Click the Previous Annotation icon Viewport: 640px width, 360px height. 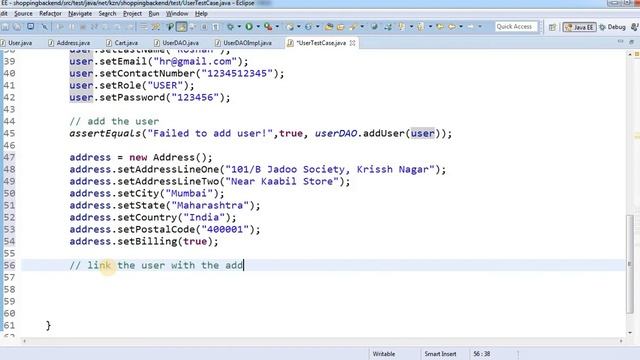point(420,27)
